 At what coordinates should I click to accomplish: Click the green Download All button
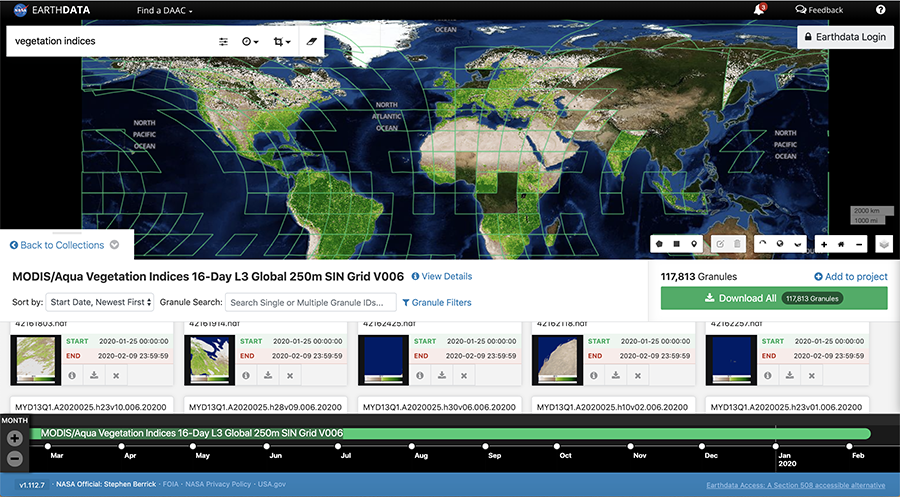coord(774,298)
